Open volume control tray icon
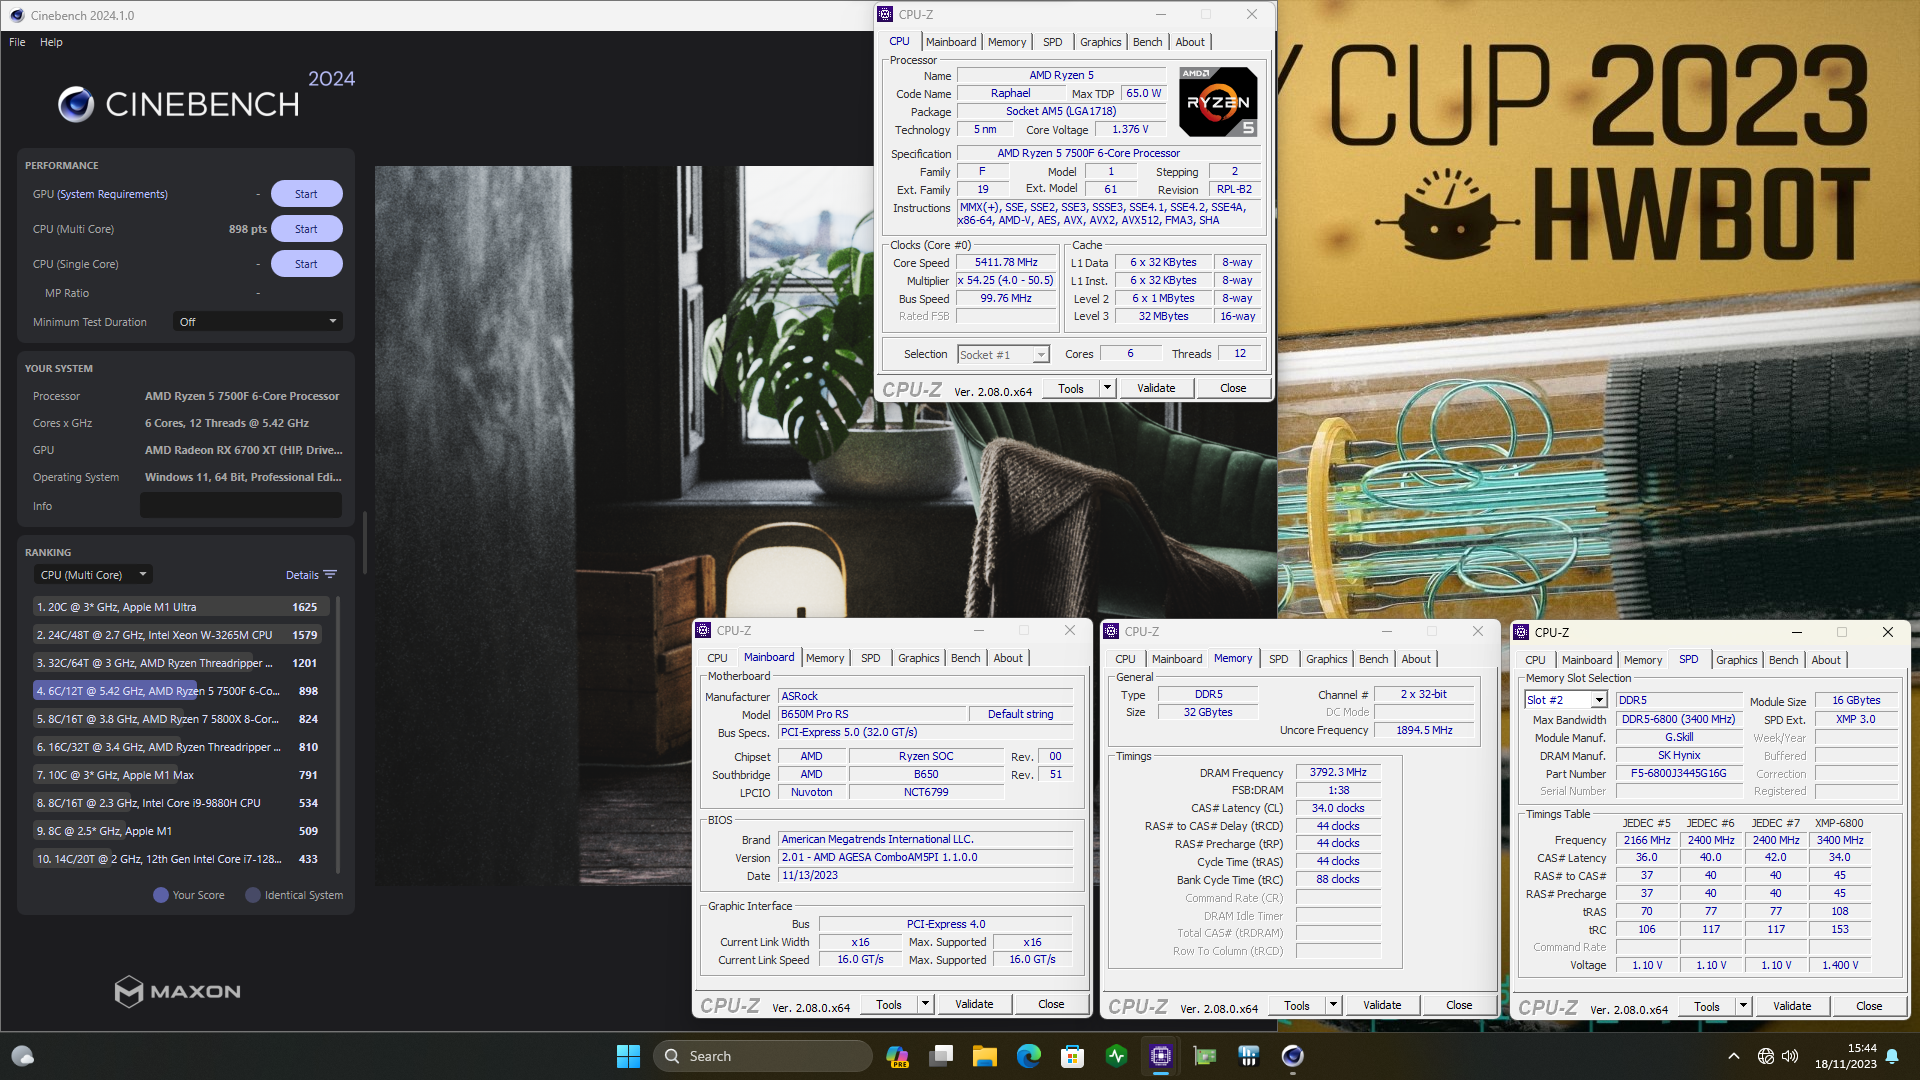This screenshot has height=1080, width=1920. tap(1790, 1056)
